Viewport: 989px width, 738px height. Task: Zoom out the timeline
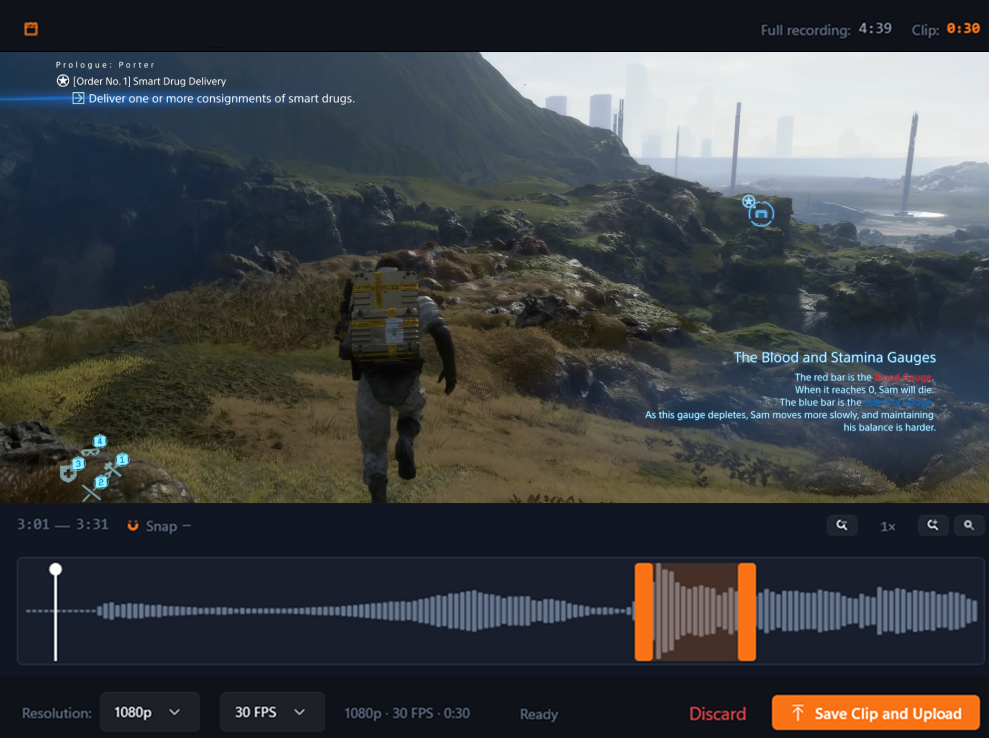[x=842, y=525]
